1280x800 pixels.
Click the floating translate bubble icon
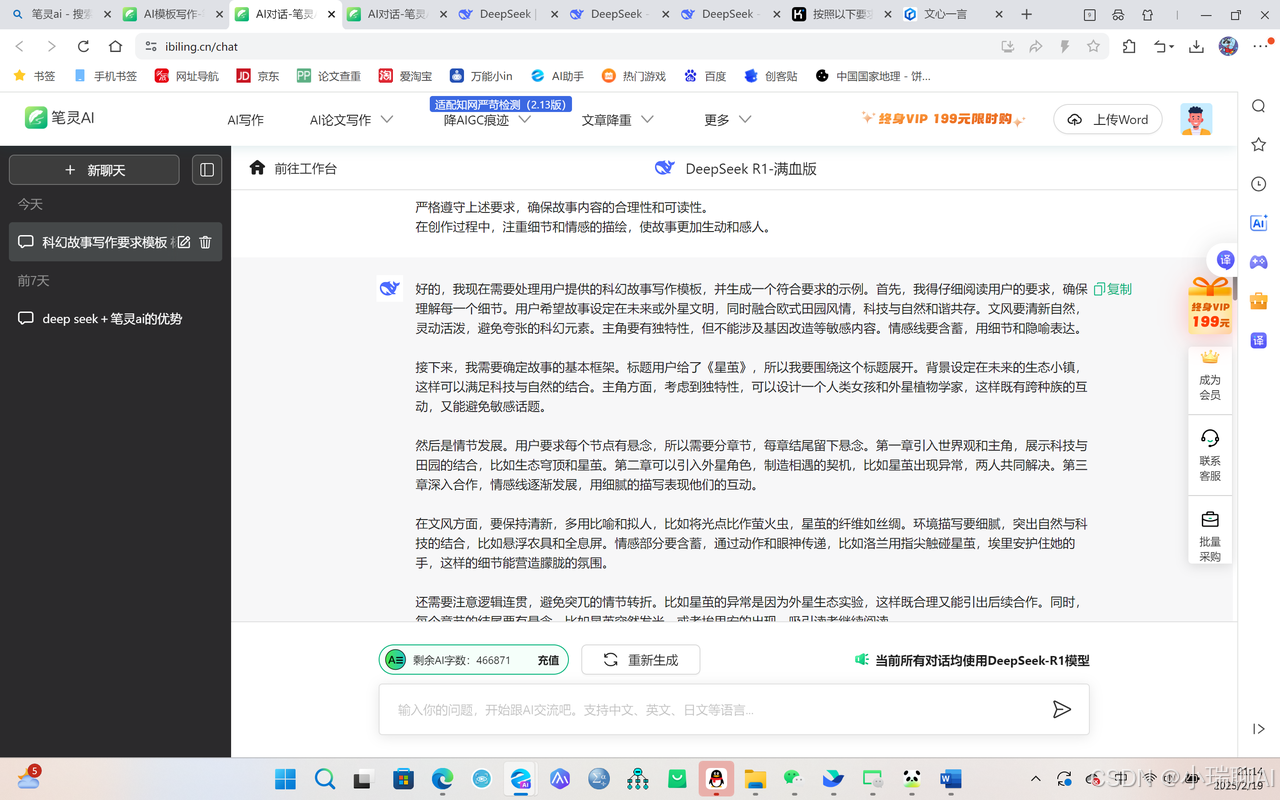coord(1226,260)
